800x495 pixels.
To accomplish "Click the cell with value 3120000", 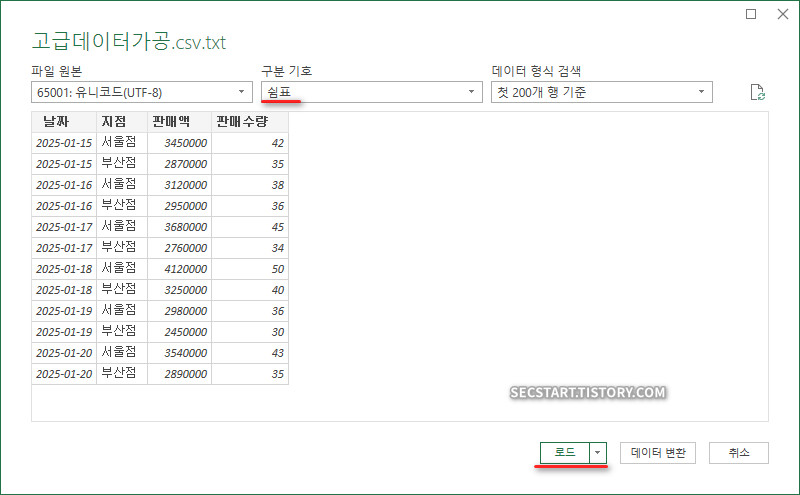I will [x=180, y=185].
